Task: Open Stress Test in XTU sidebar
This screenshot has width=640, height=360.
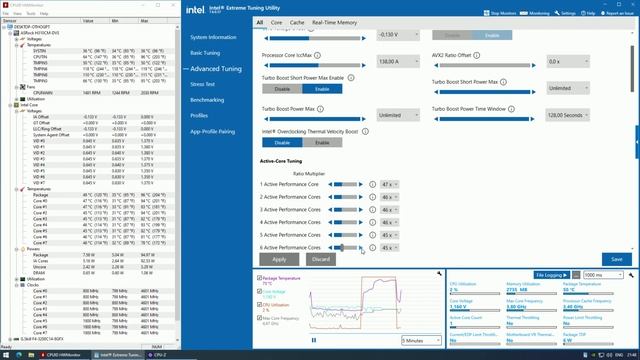Action: click(x=202, y=84)
